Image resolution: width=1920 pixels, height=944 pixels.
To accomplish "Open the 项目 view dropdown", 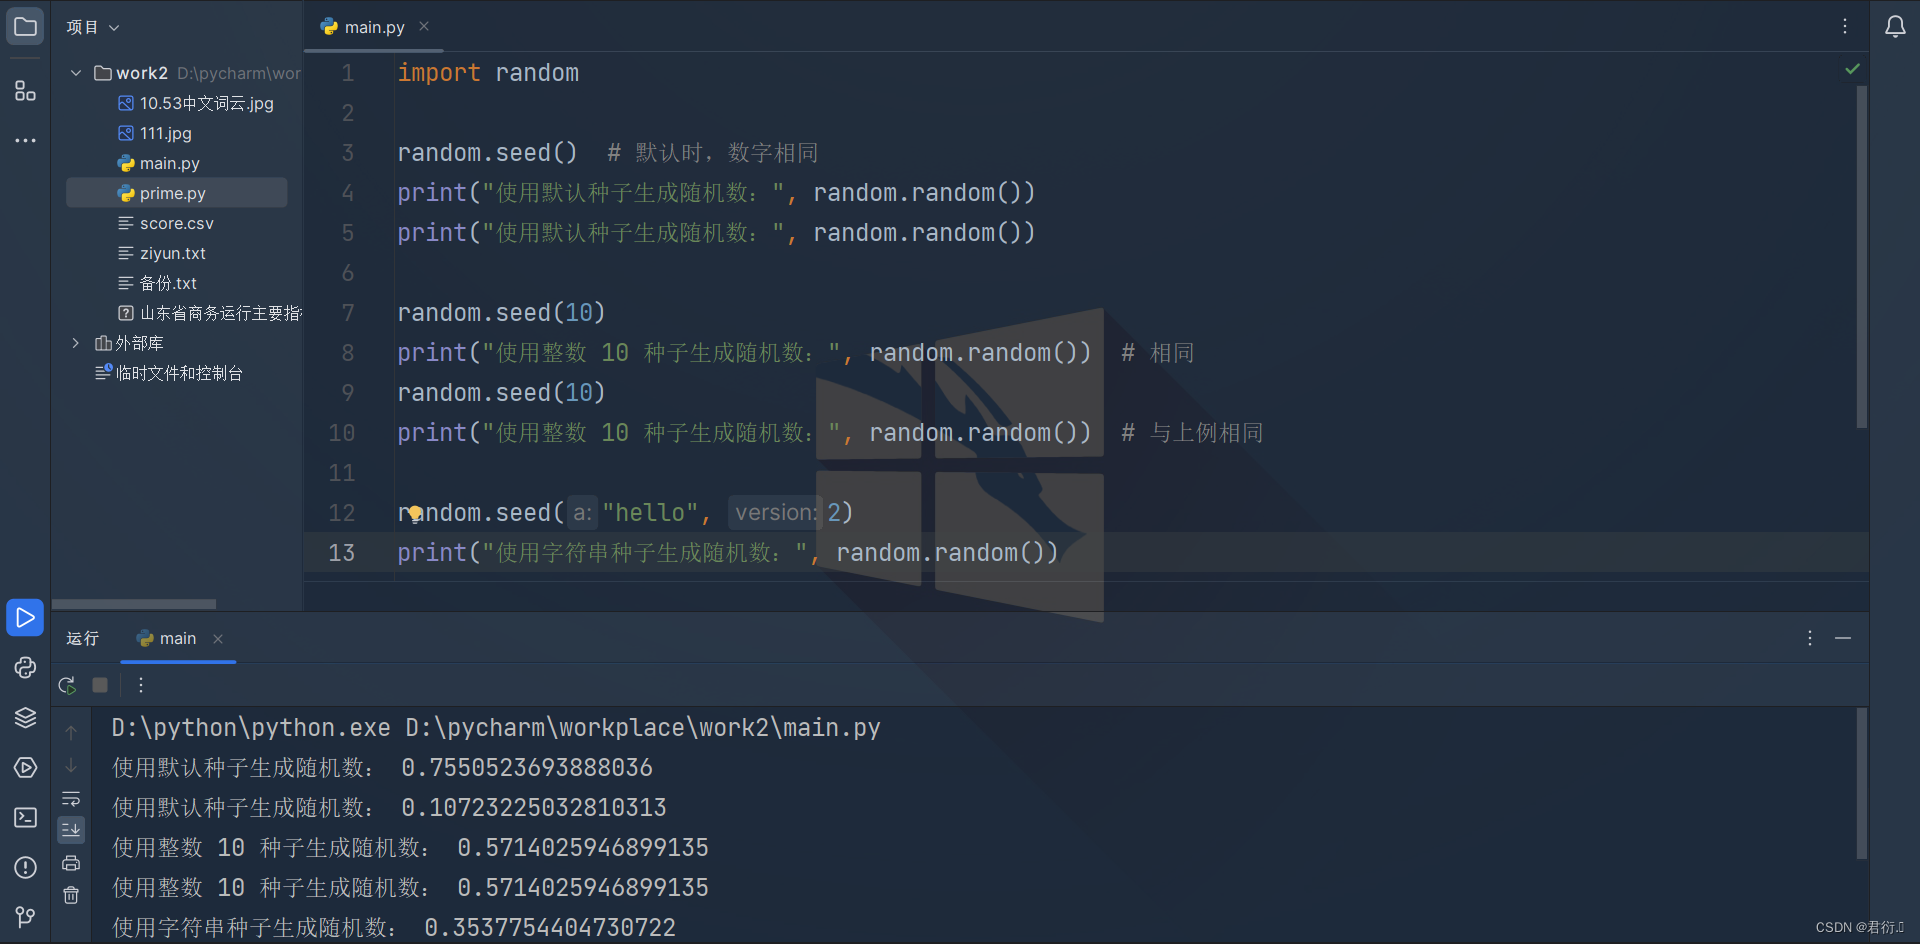I will click(92, 27).
